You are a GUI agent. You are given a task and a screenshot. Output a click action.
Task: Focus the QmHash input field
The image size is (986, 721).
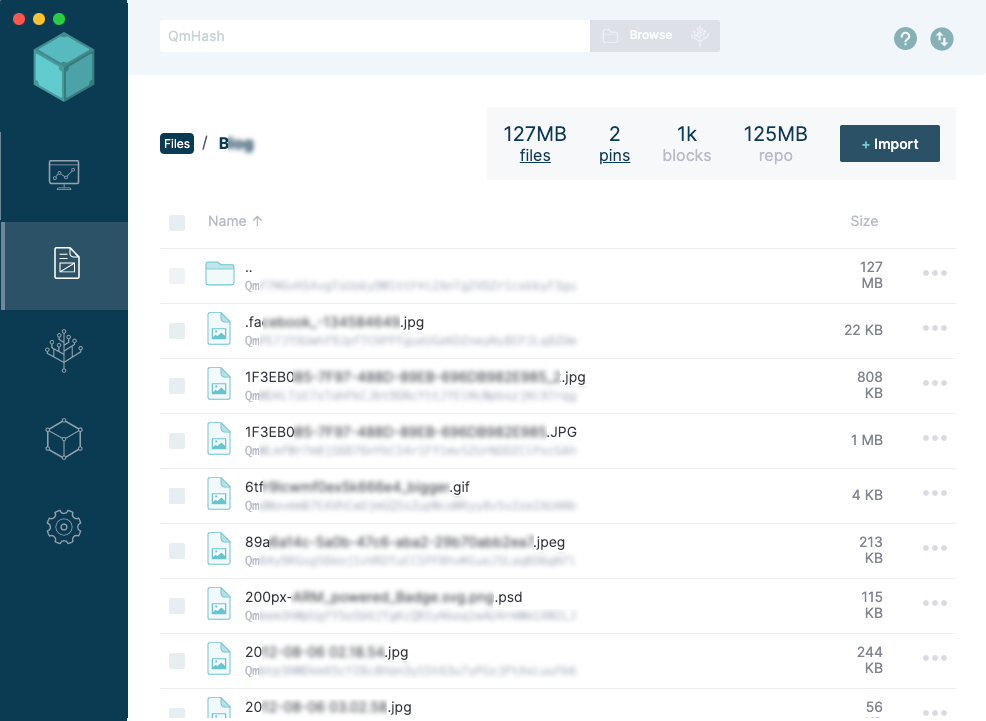[374, 36]
